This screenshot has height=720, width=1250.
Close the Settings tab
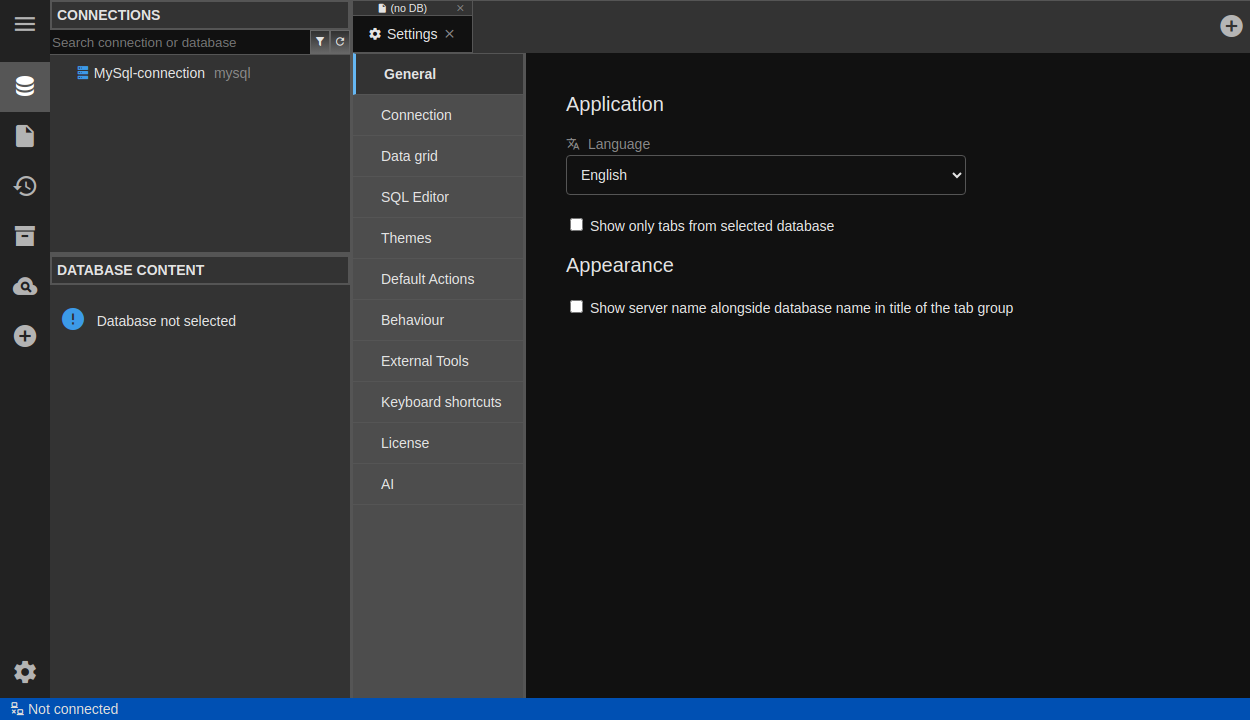(x=450, y=34)
